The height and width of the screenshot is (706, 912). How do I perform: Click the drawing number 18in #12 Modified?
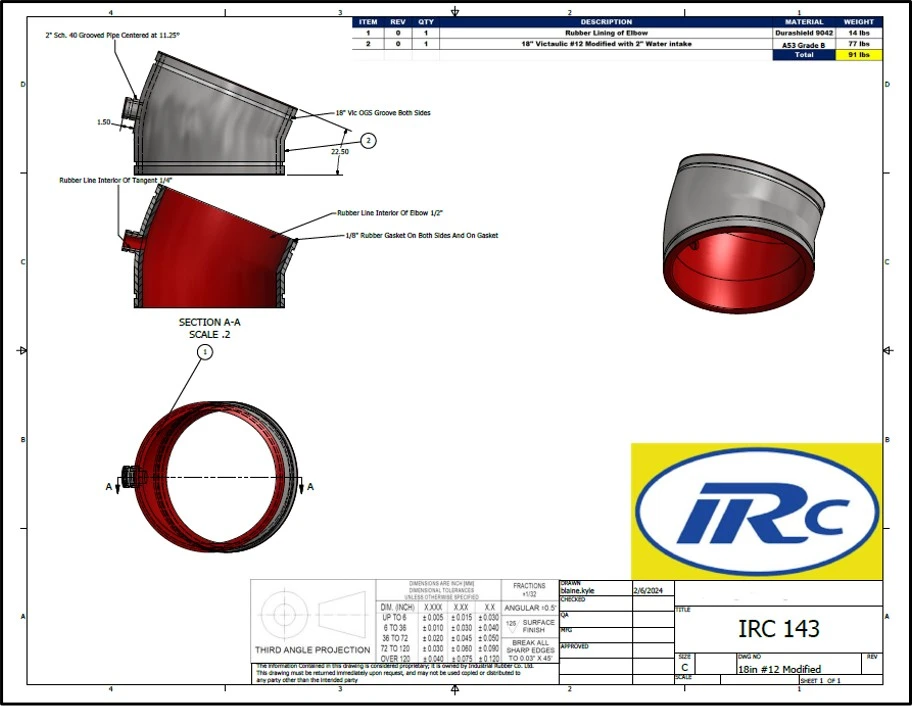[779, 669]
